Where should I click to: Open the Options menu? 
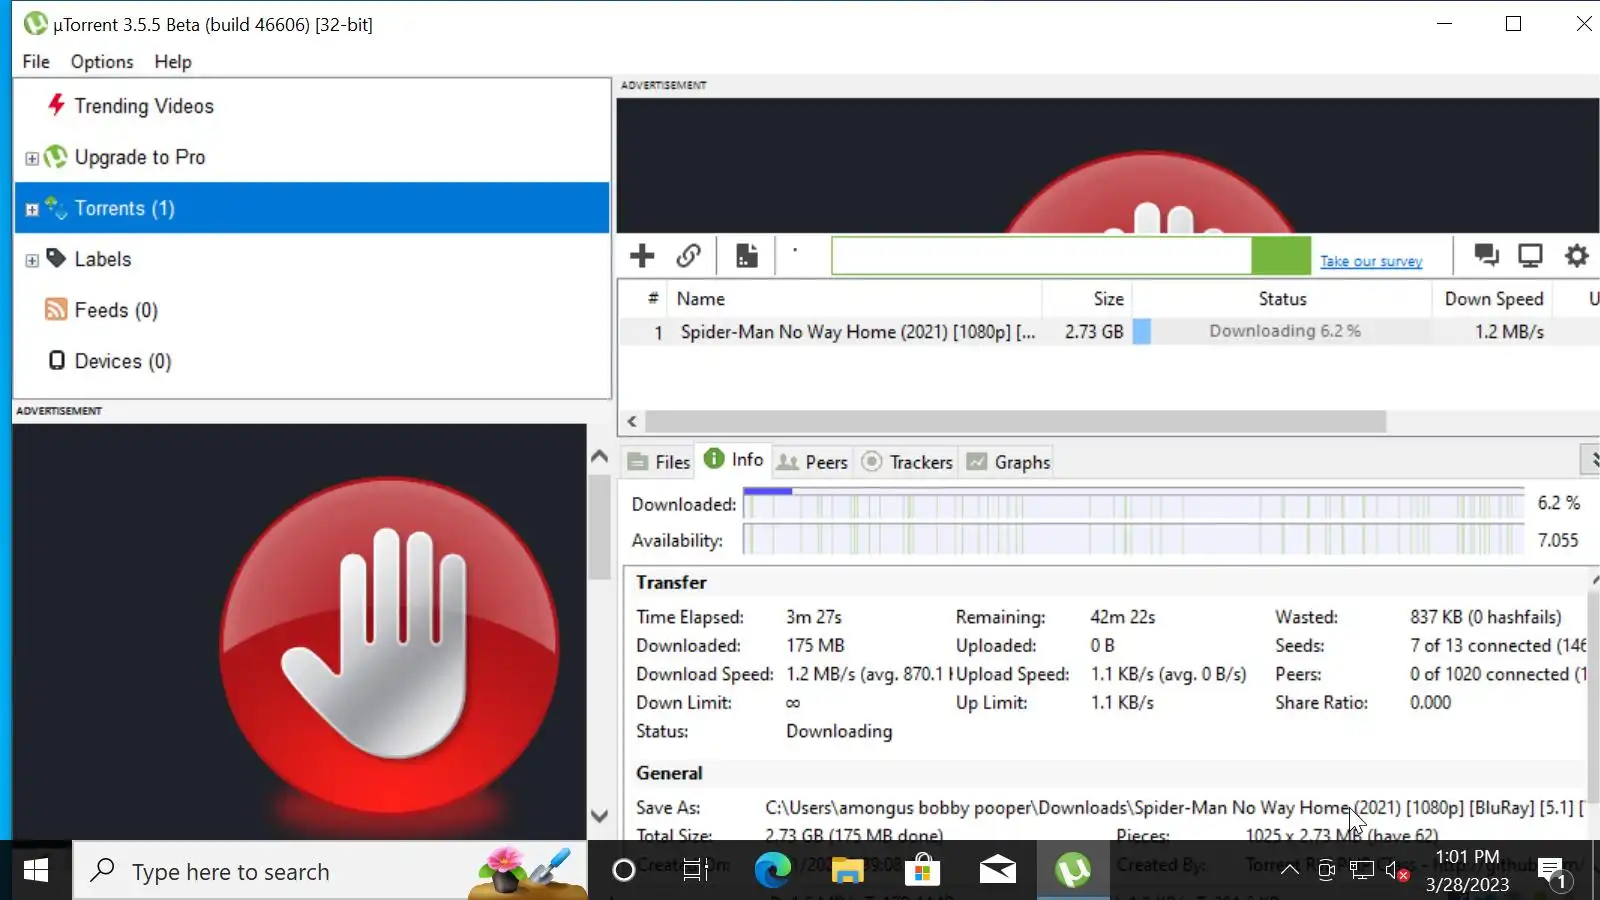pos(102,61)
